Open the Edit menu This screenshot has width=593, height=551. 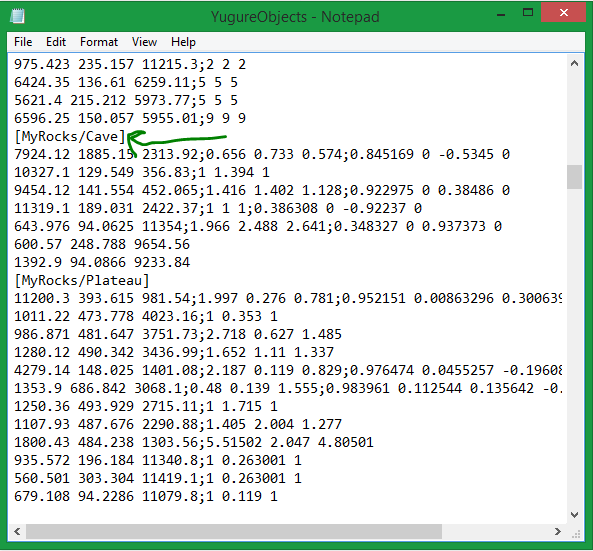click(56, 42)
